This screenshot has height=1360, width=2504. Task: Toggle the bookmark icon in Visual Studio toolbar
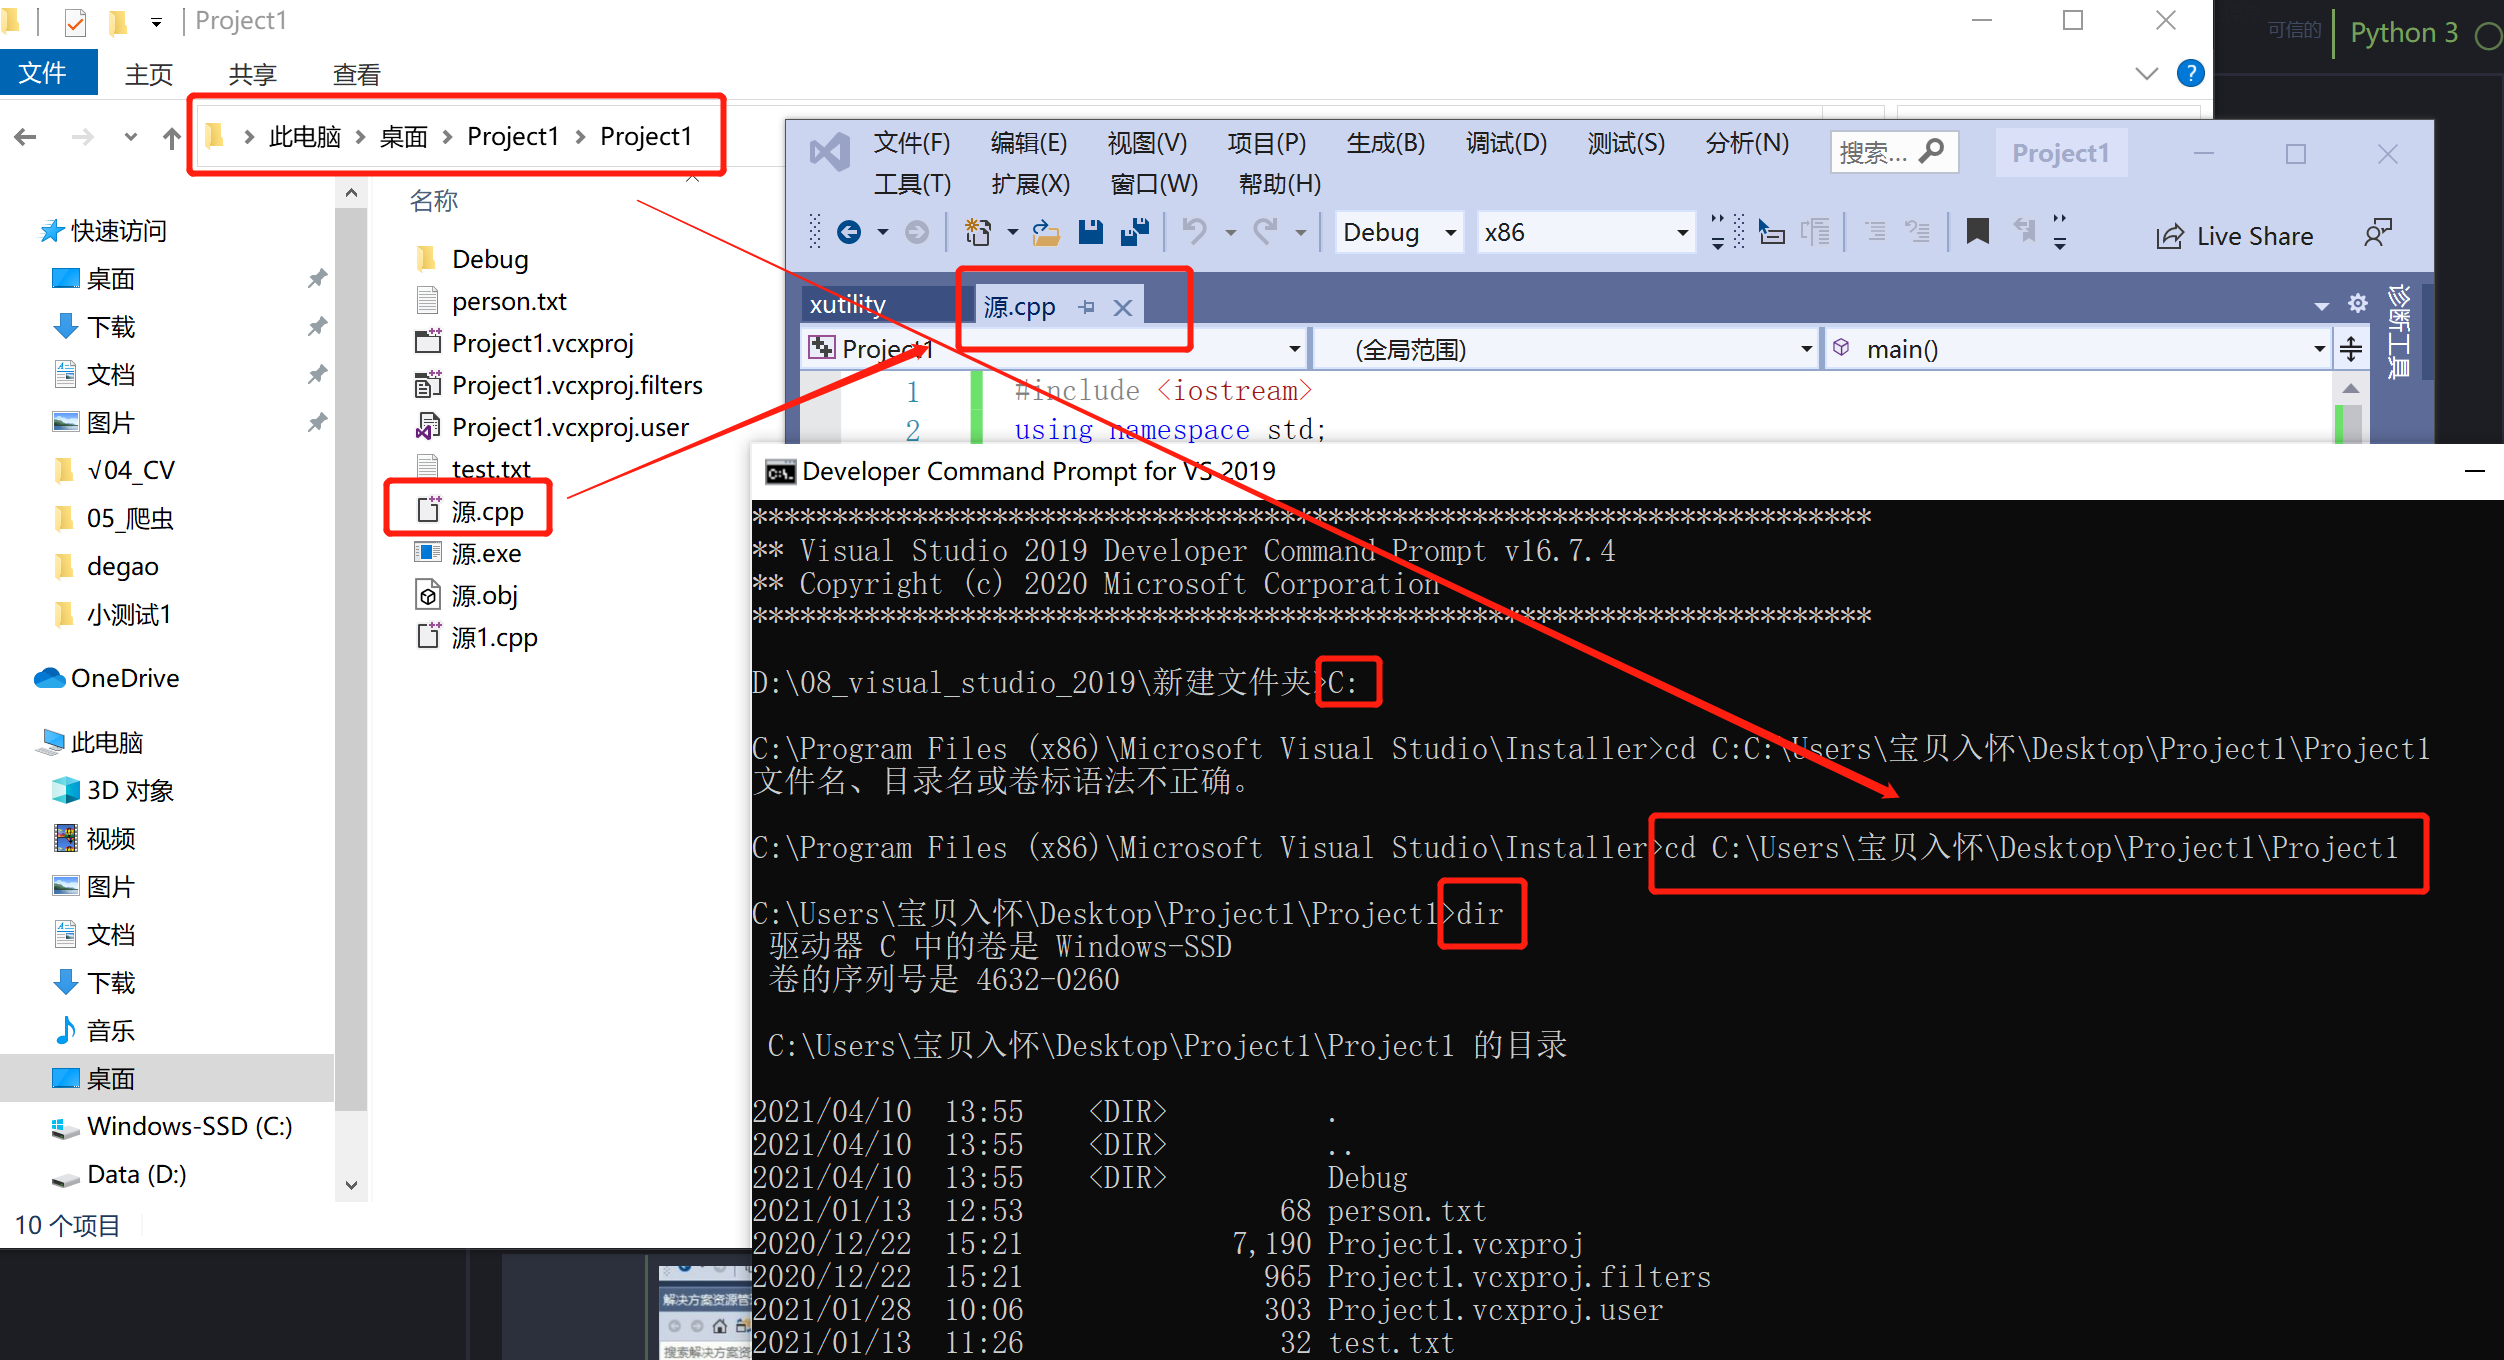point(1977,233)
